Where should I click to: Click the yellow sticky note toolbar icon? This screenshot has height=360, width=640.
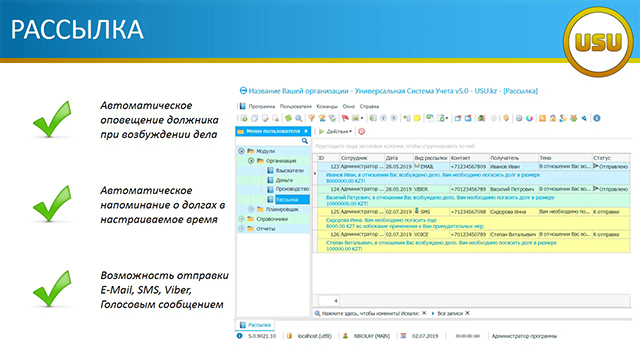417,118
